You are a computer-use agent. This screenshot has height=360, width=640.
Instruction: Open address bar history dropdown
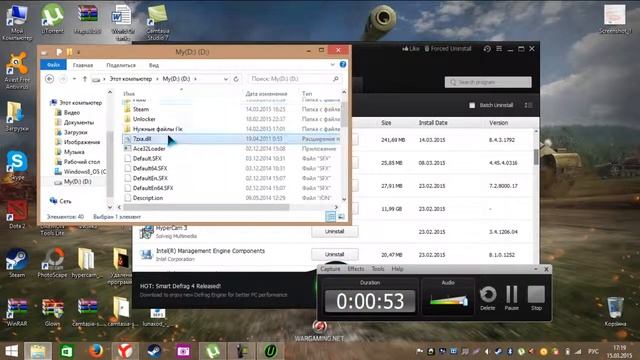(x=226, y=79)
